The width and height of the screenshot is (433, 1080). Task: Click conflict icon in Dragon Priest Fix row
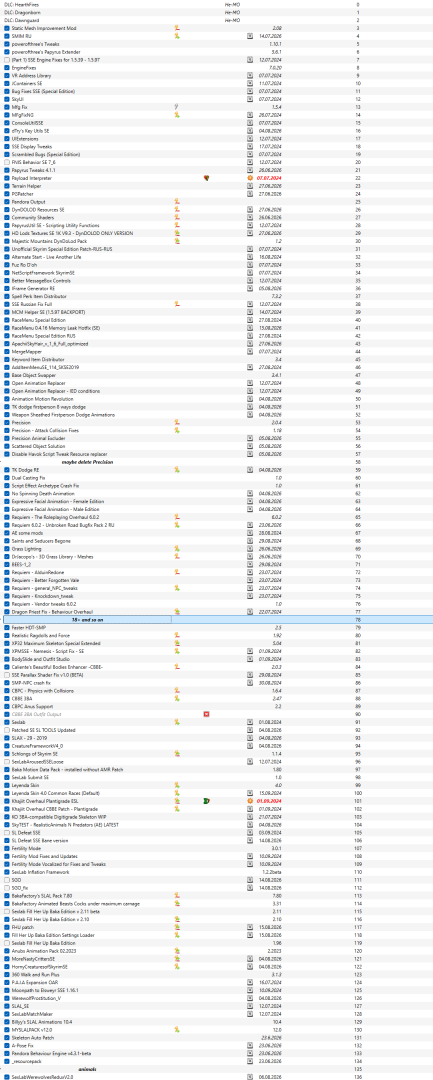coord(176,612)
